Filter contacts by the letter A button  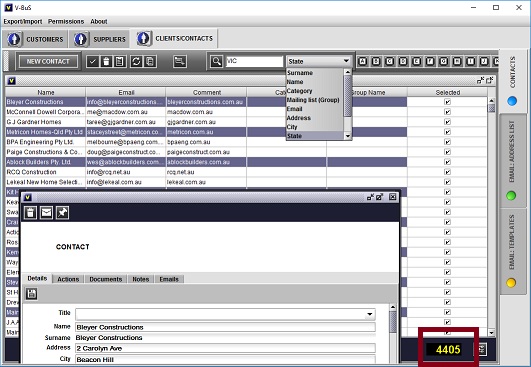tap(362, 61)
